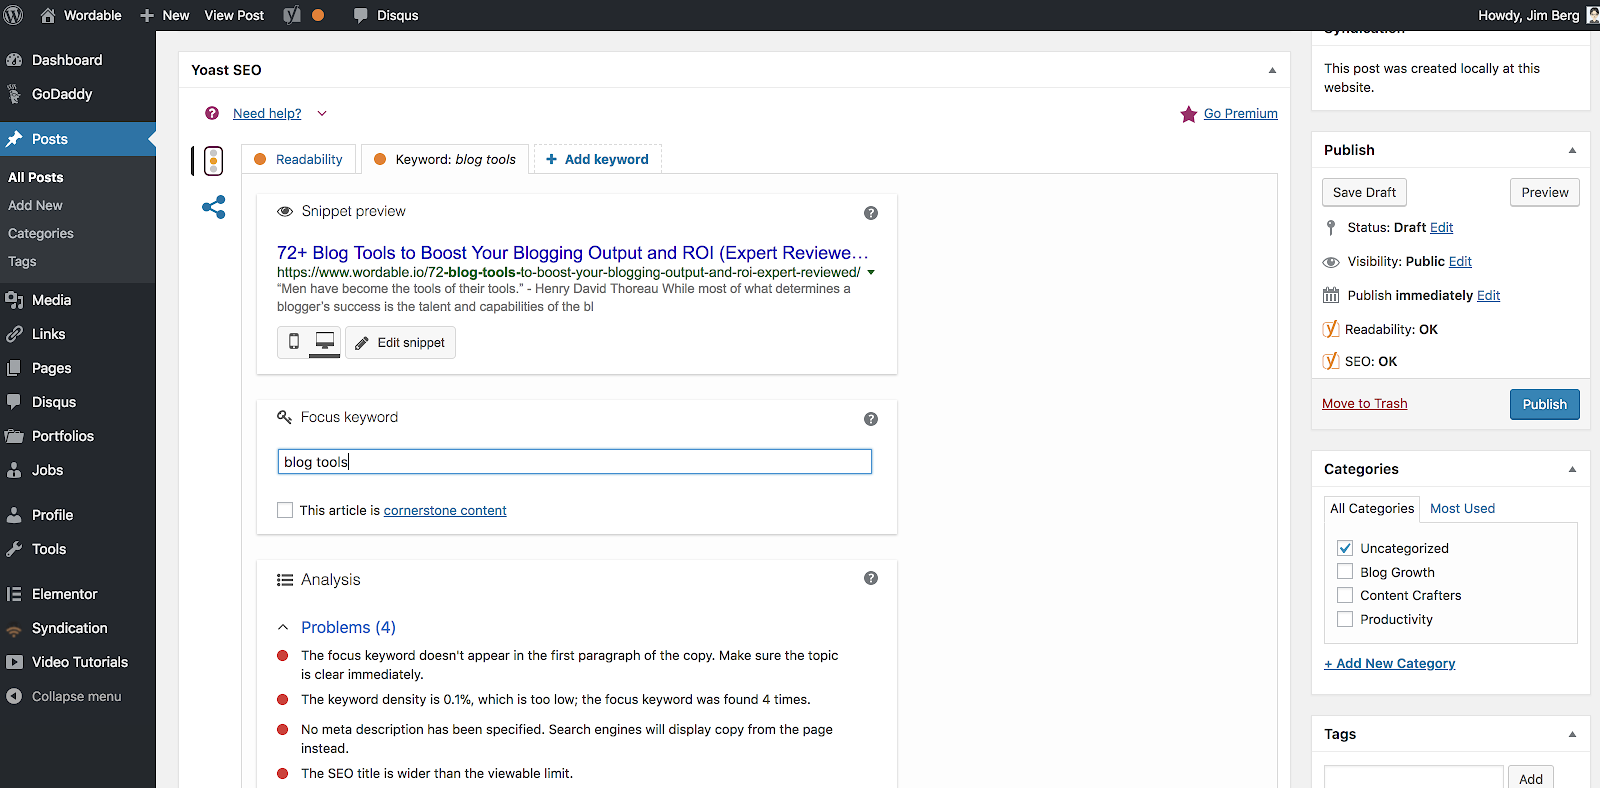Click the Go Premium star icon
1600x788 pixels.
1189,114
